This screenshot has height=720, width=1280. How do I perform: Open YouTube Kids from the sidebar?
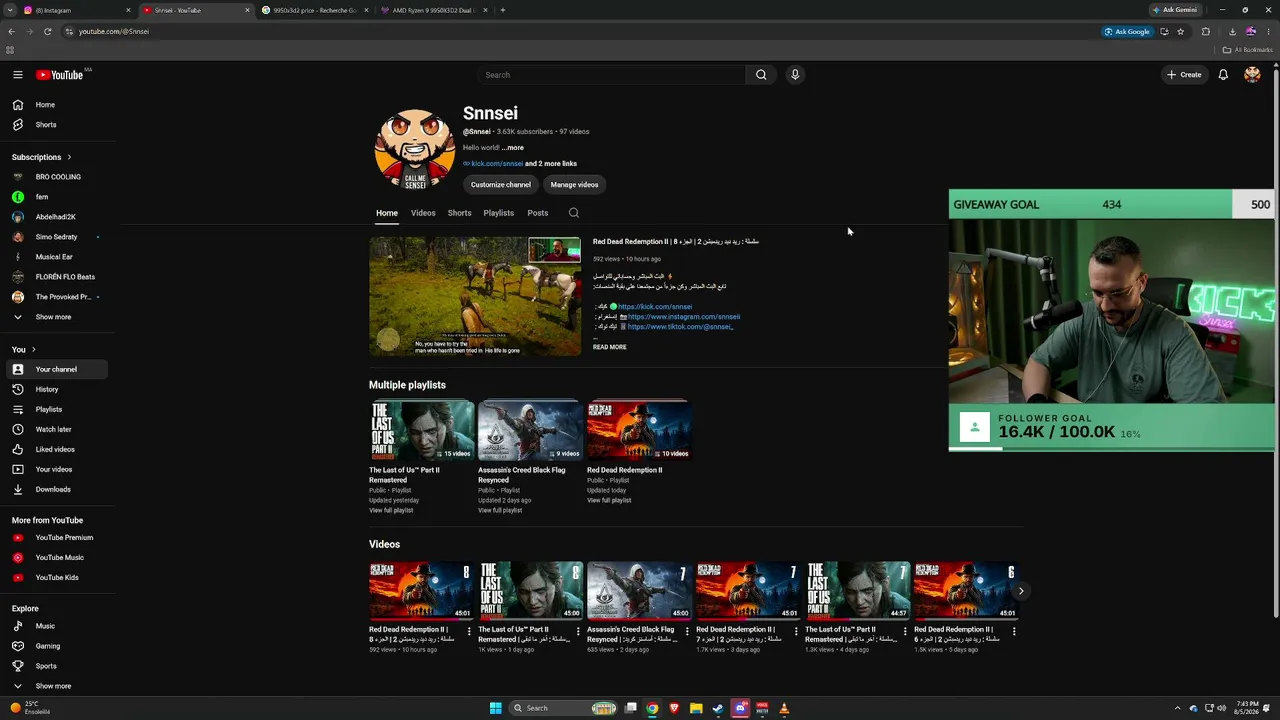55,577
